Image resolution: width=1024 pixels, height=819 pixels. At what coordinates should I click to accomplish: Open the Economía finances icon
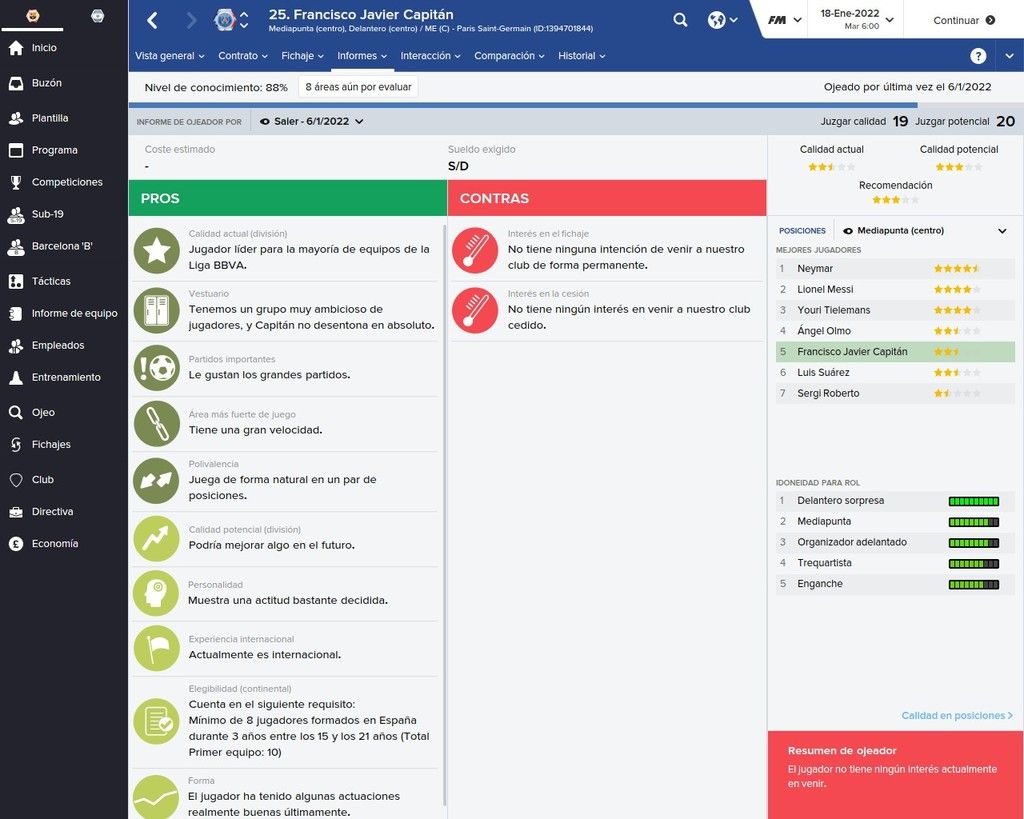(x=16, y=543)
